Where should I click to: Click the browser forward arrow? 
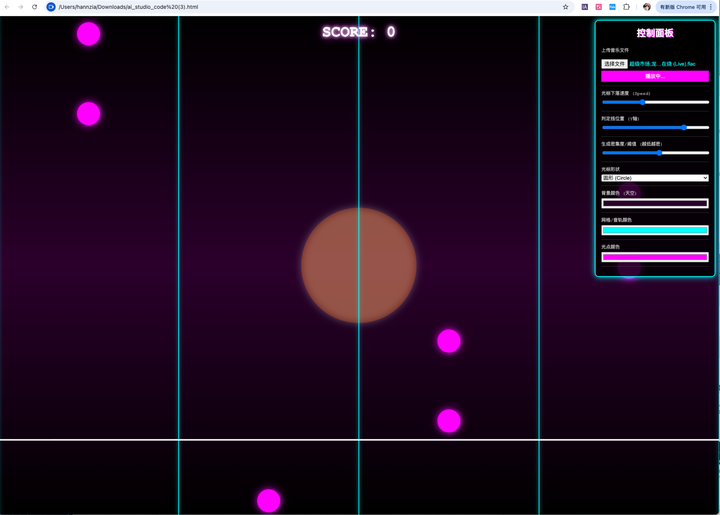click(20, 7)
